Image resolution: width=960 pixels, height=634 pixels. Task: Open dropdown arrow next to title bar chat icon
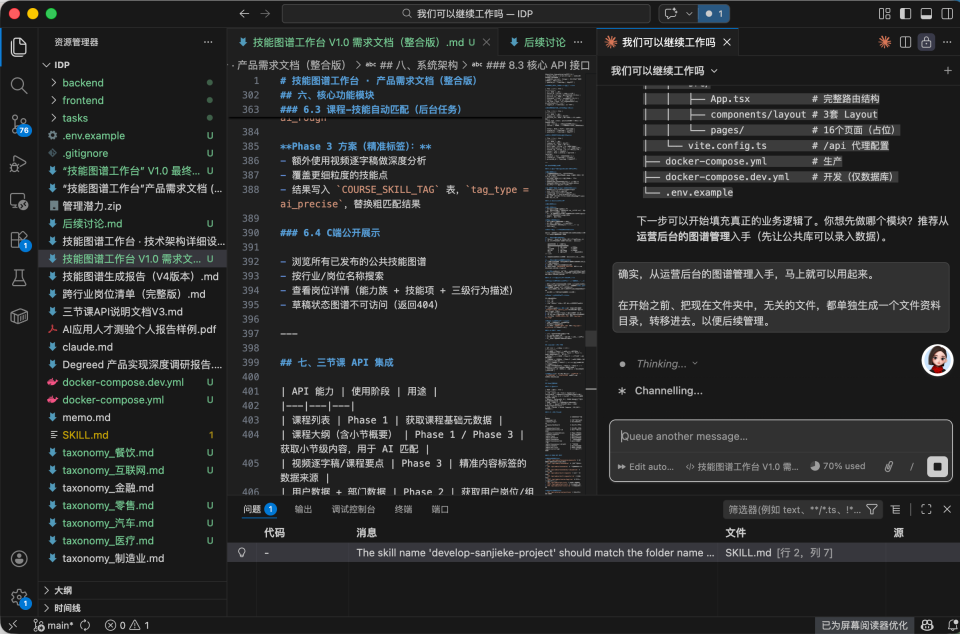[x=689, y=13]
